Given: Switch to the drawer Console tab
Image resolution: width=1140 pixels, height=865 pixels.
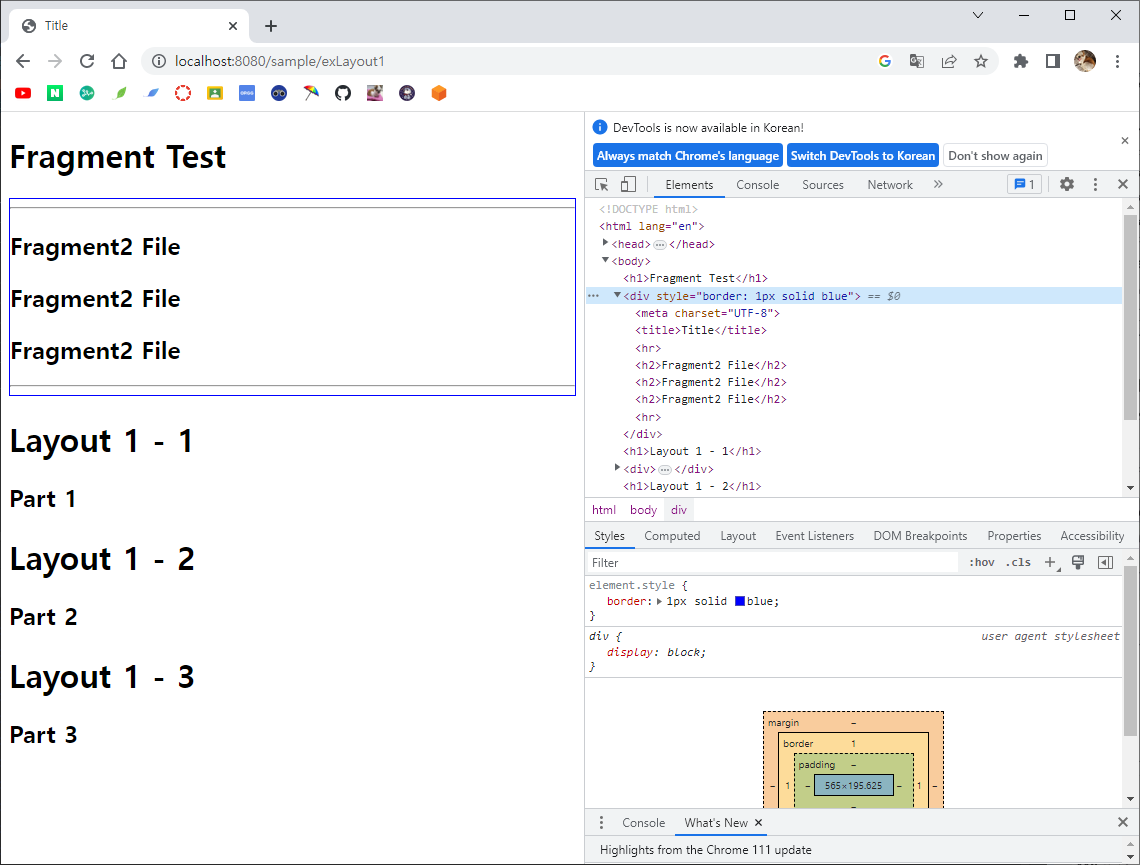Looking at the screenshot, I should pyautogui.click(x=643, y=822).
